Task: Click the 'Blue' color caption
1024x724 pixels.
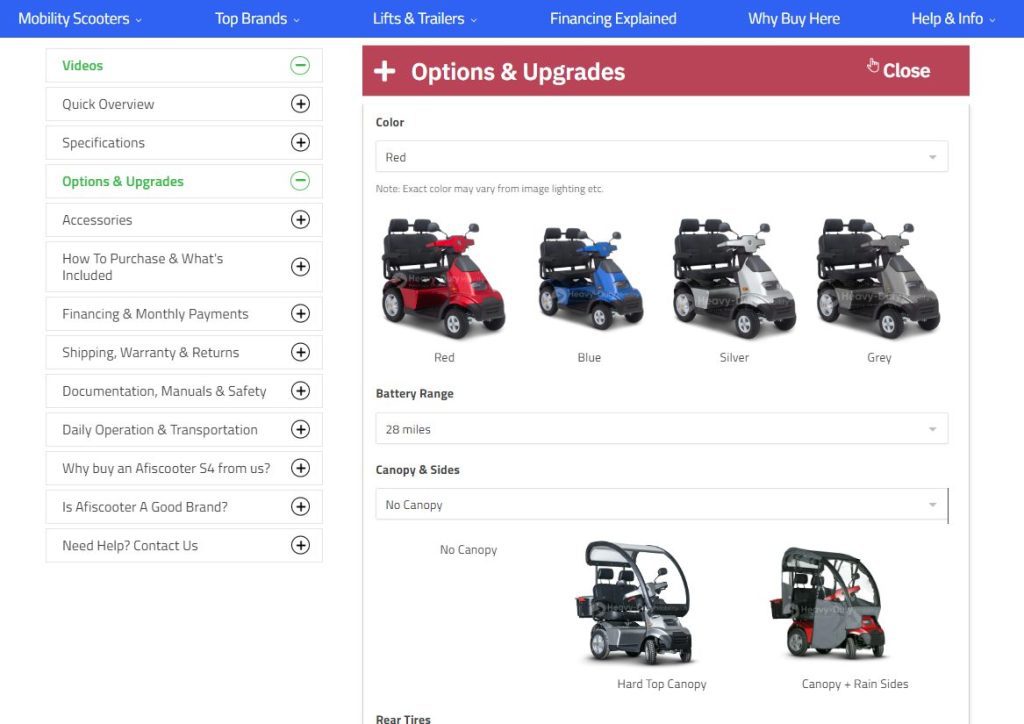Action: 589,357
